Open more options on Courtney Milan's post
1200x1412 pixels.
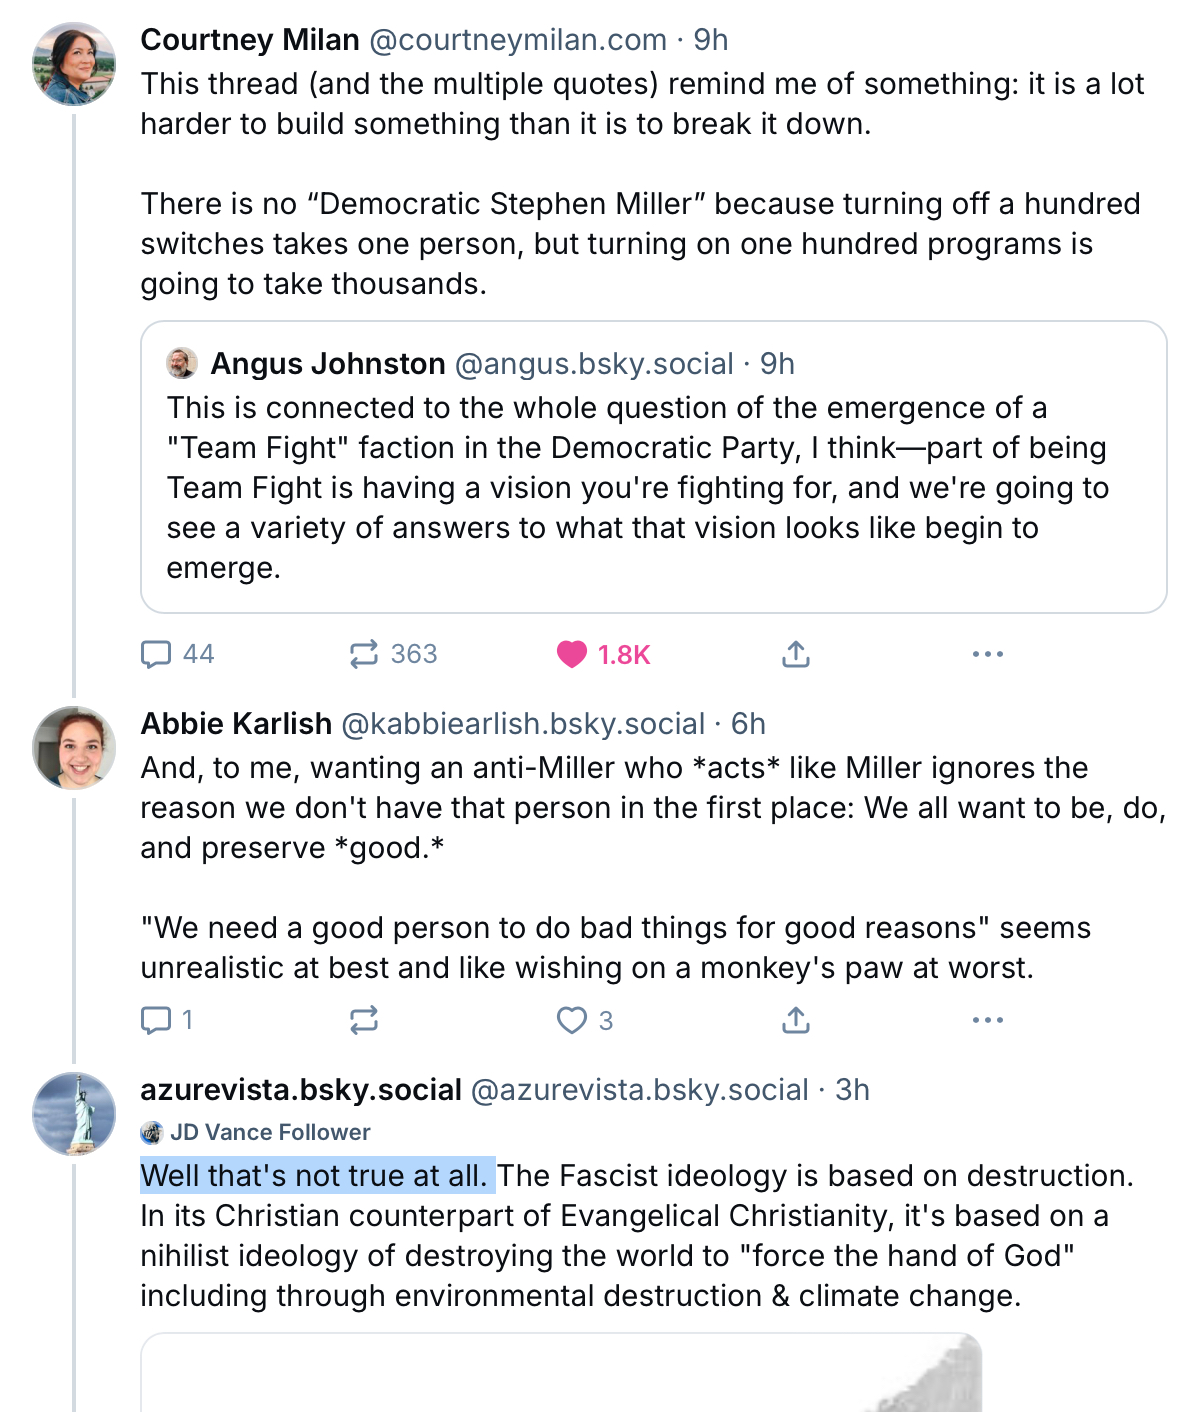[x=987, y=654]
